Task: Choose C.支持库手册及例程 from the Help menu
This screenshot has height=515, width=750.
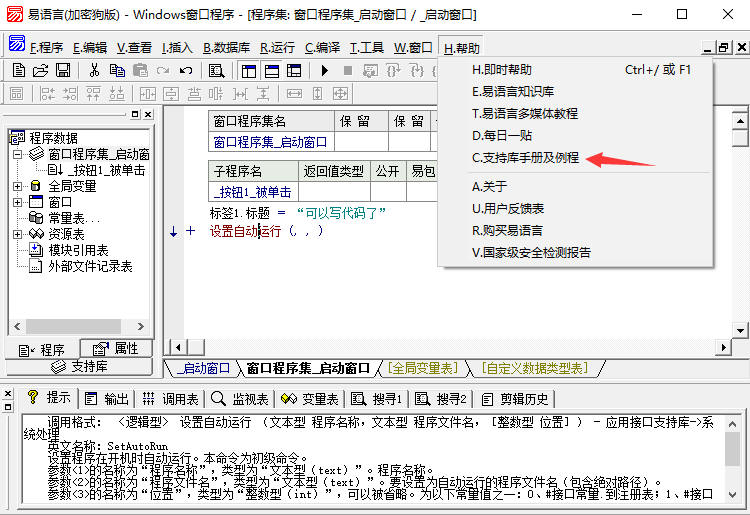Action: point(525,157)
